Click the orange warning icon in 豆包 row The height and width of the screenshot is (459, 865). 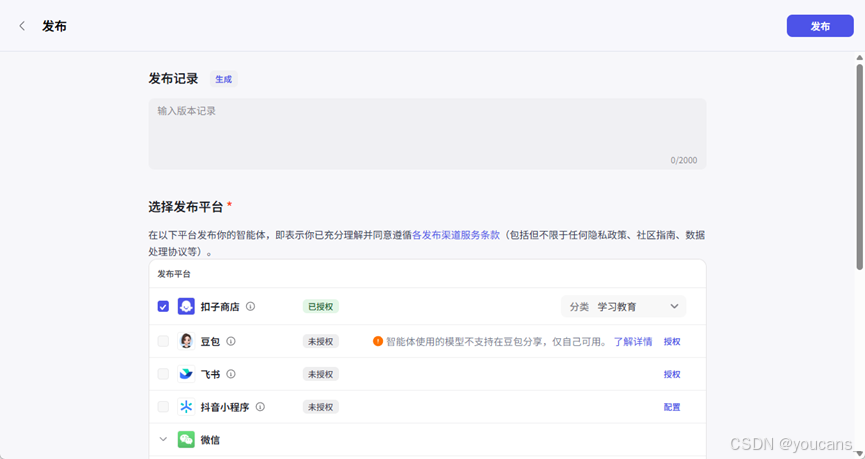[x=378, y=341]
